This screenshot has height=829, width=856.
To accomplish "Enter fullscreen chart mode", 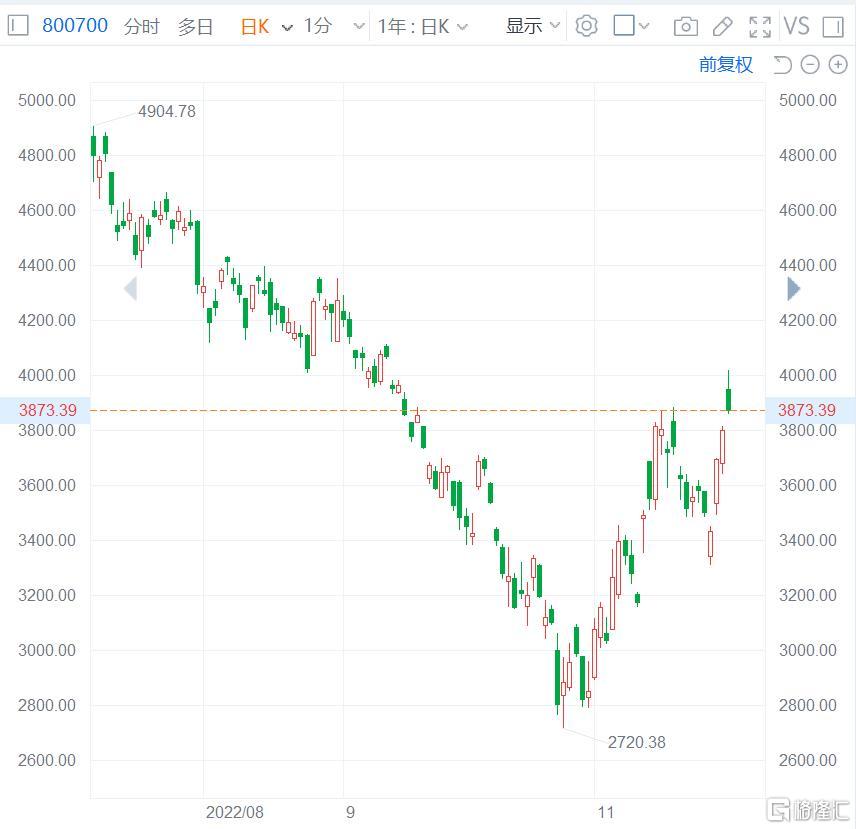I will click(x=760, y=26).
